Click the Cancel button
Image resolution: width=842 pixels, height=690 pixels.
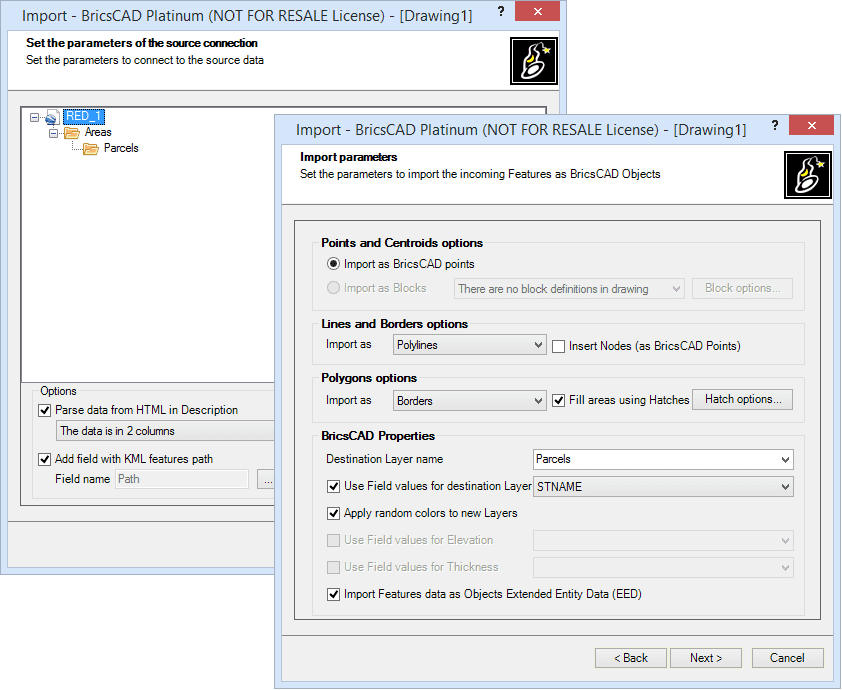point(787,658)
